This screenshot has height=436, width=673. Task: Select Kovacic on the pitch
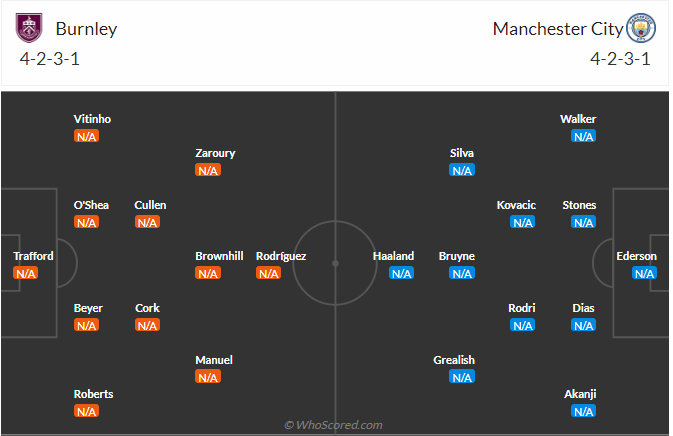(516, 205)
